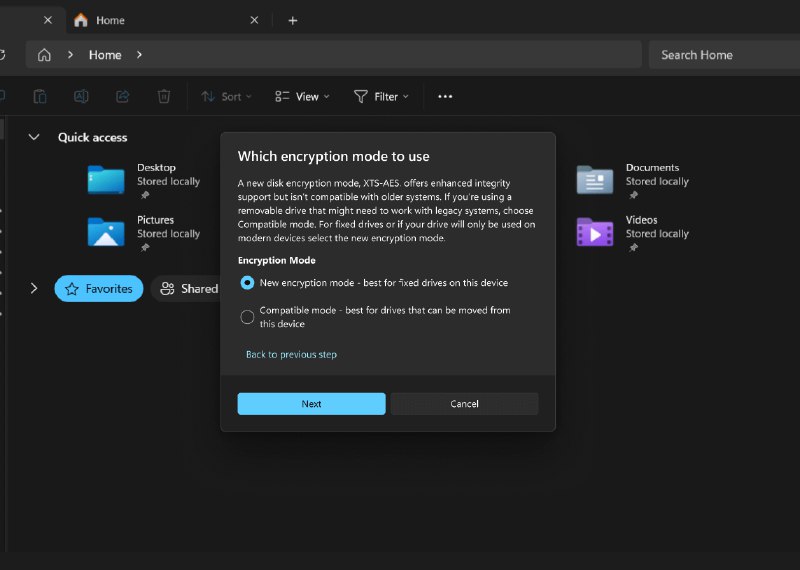Click the Delete trash can icon
This screenshot has width=800, height=570.
point(164,96)
